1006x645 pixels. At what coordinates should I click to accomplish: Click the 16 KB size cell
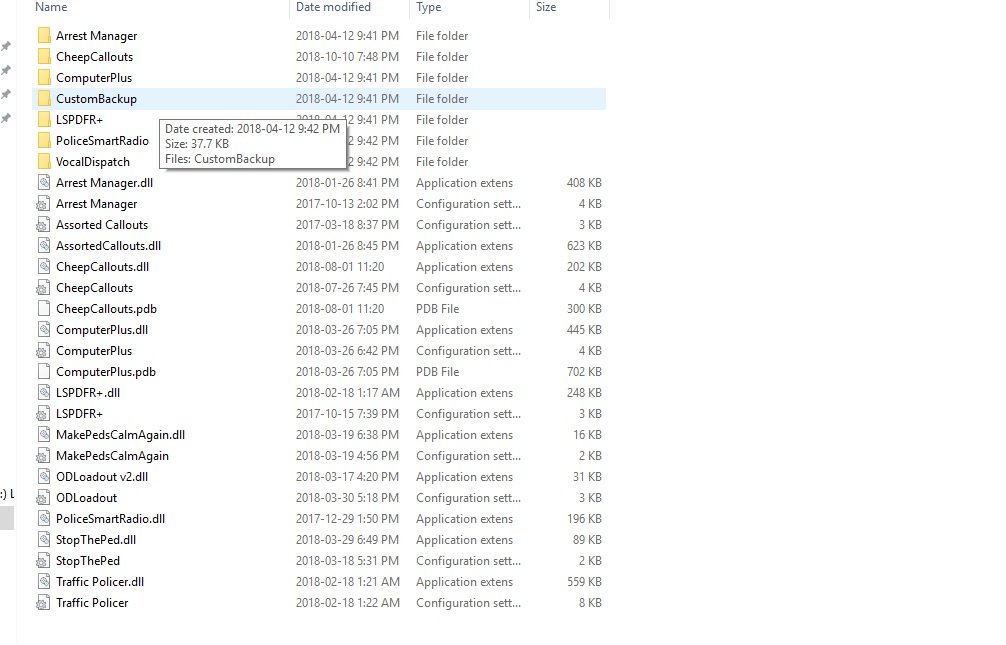click(587, 434)
